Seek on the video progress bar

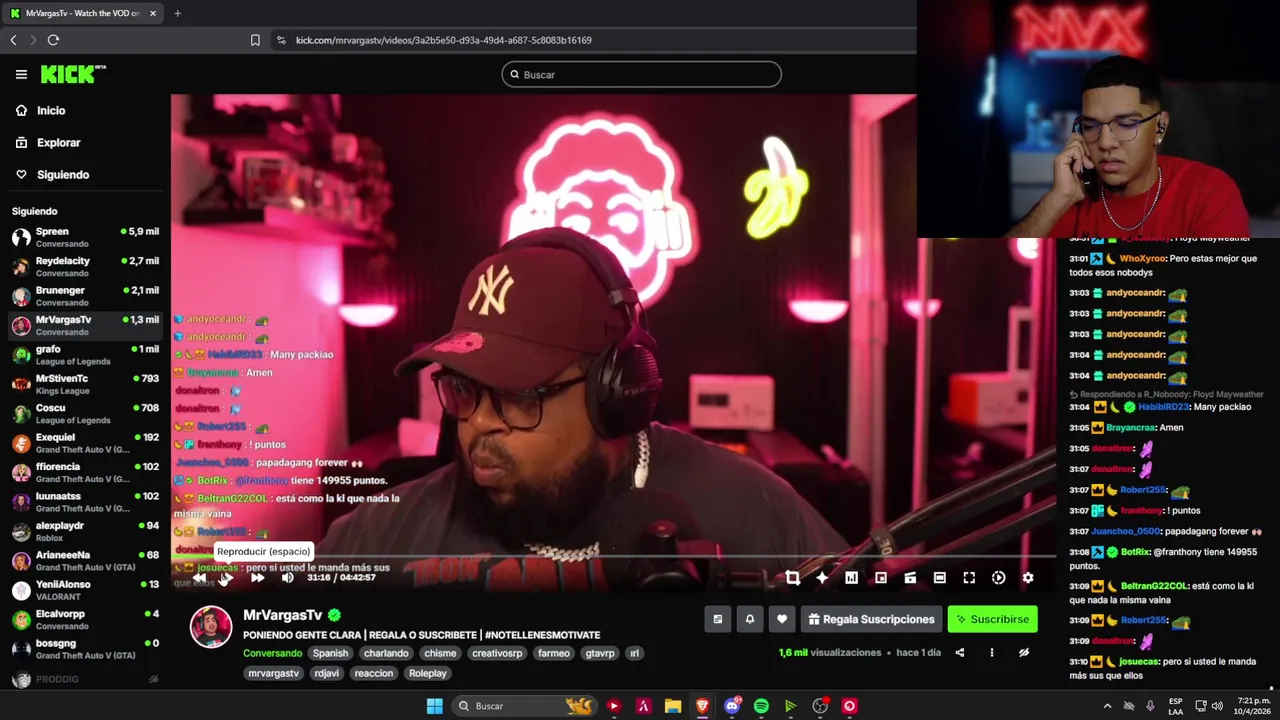[615, 556]
